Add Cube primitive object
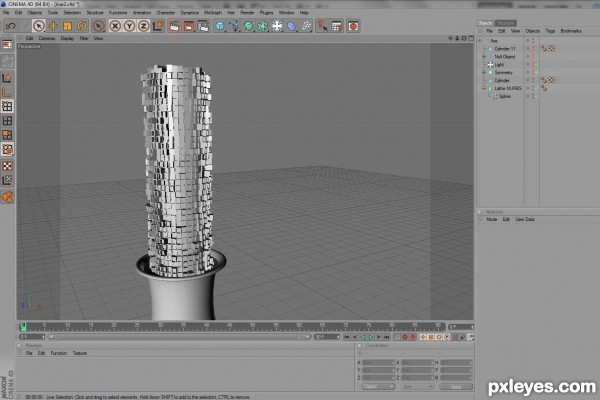 coord(220,26)
